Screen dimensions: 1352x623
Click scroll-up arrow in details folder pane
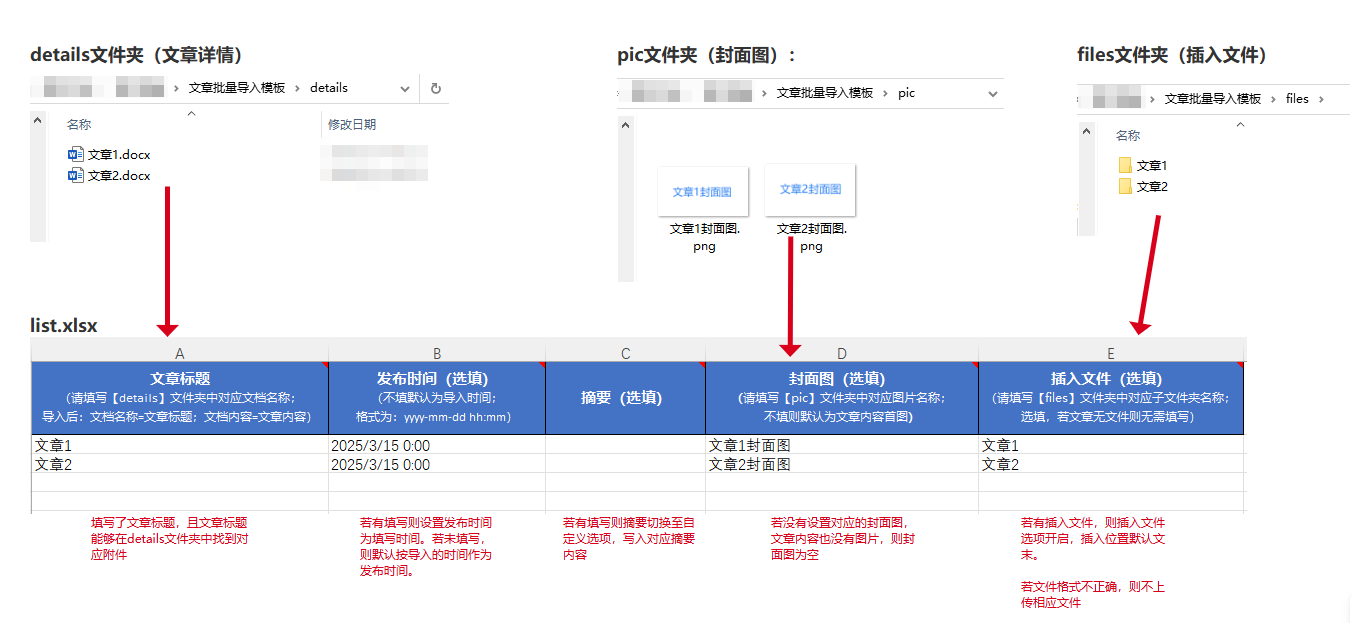tap(38, 121)
